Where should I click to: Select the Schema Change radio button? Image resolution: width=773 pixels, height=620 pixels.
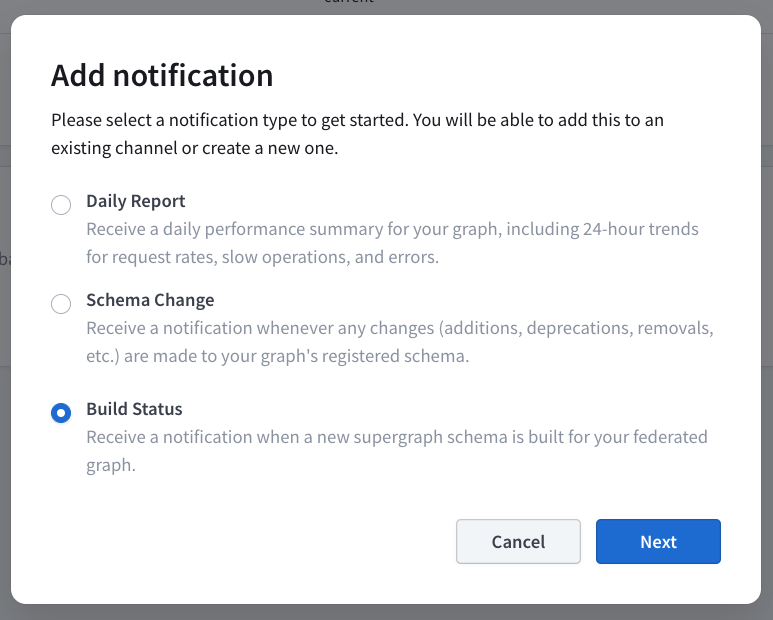[61, 304]
